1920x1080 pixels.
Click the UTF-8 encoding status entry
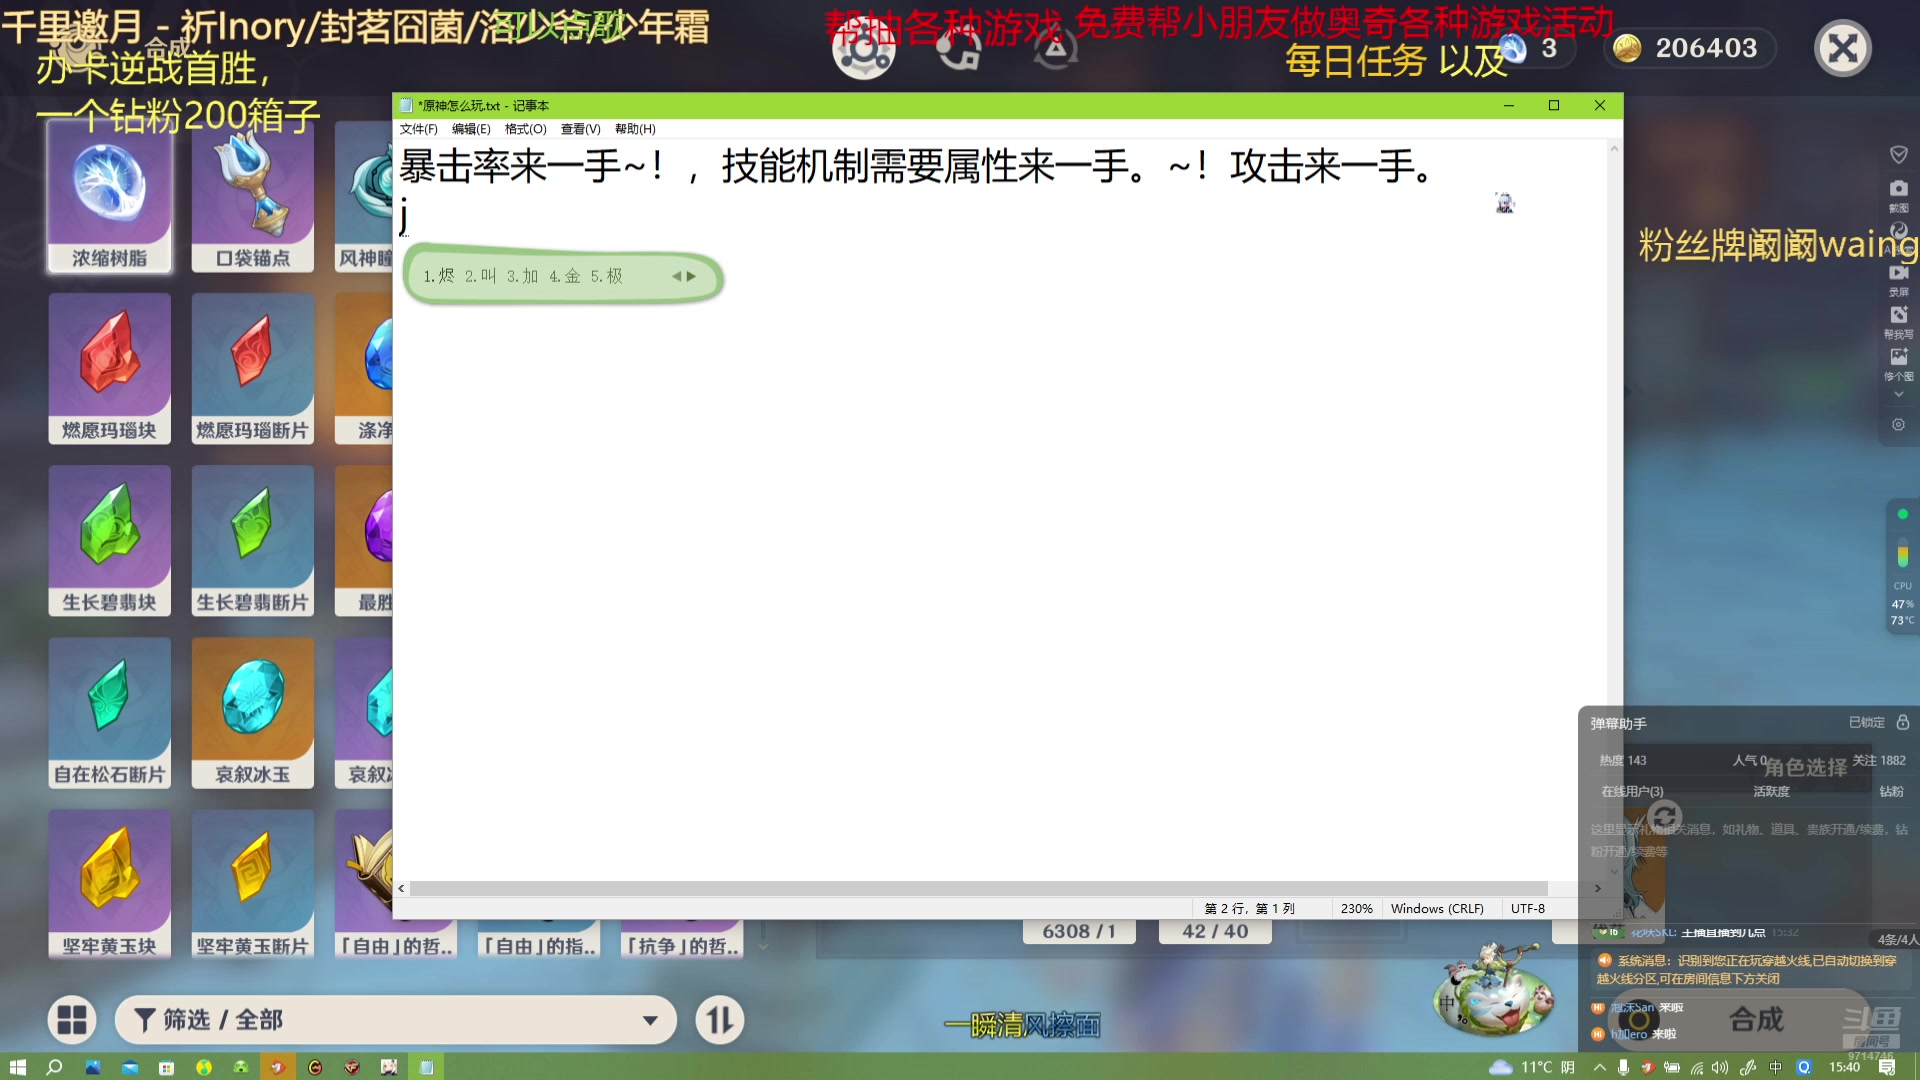(x=1528, y=908)
